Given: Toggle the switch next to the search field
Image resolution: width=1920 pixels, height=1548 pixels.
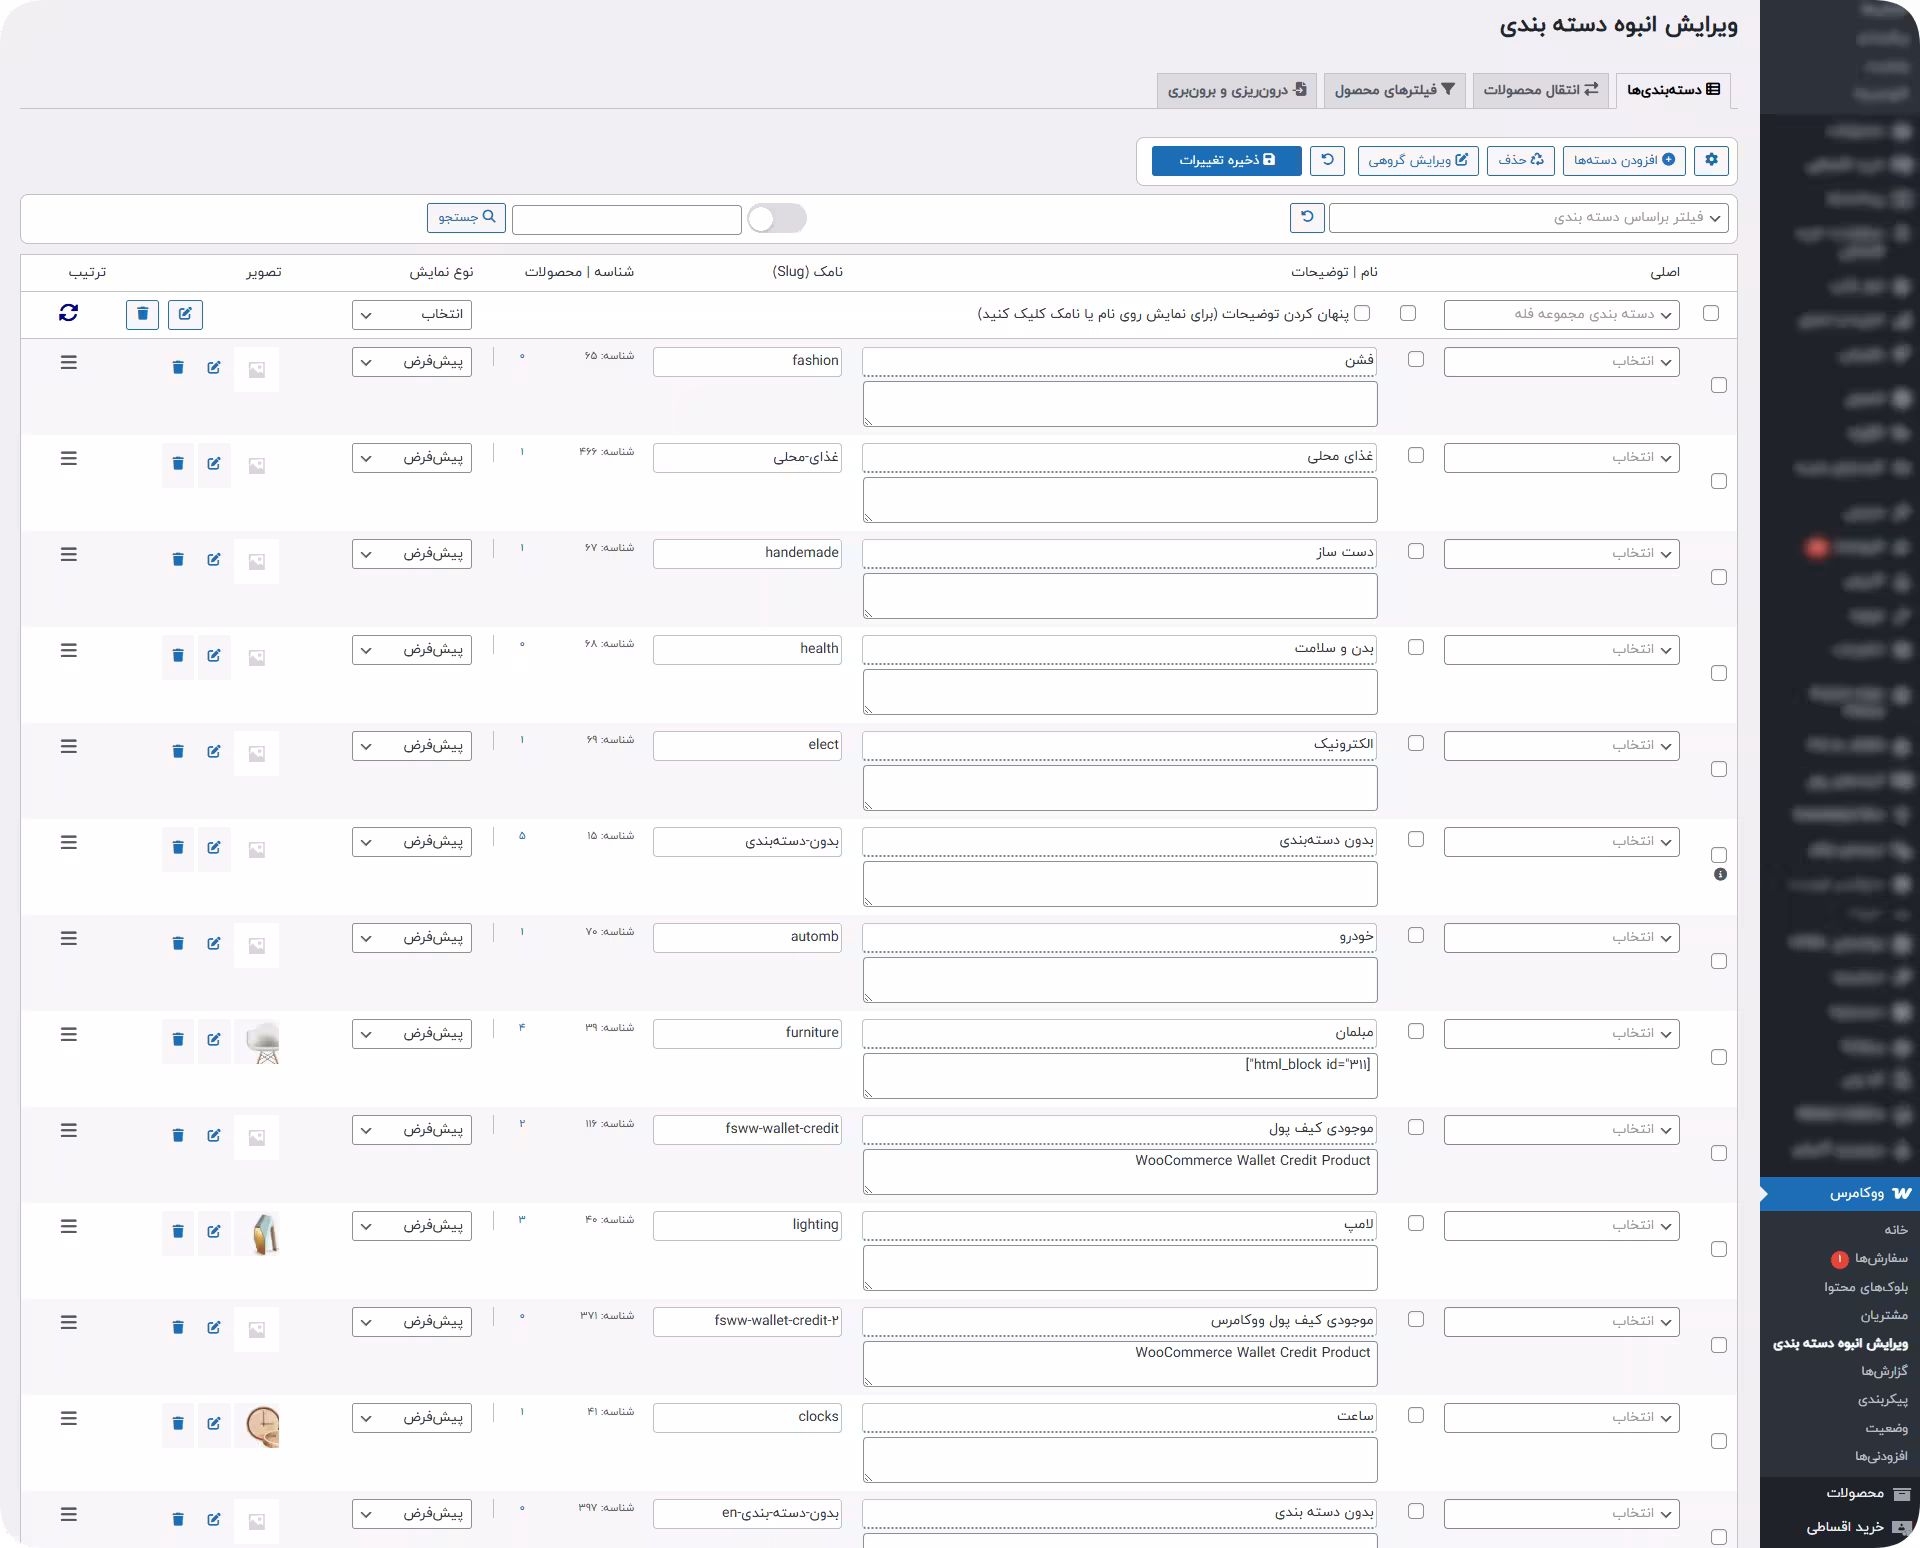Looking at the screenshot, I should 777,219.
